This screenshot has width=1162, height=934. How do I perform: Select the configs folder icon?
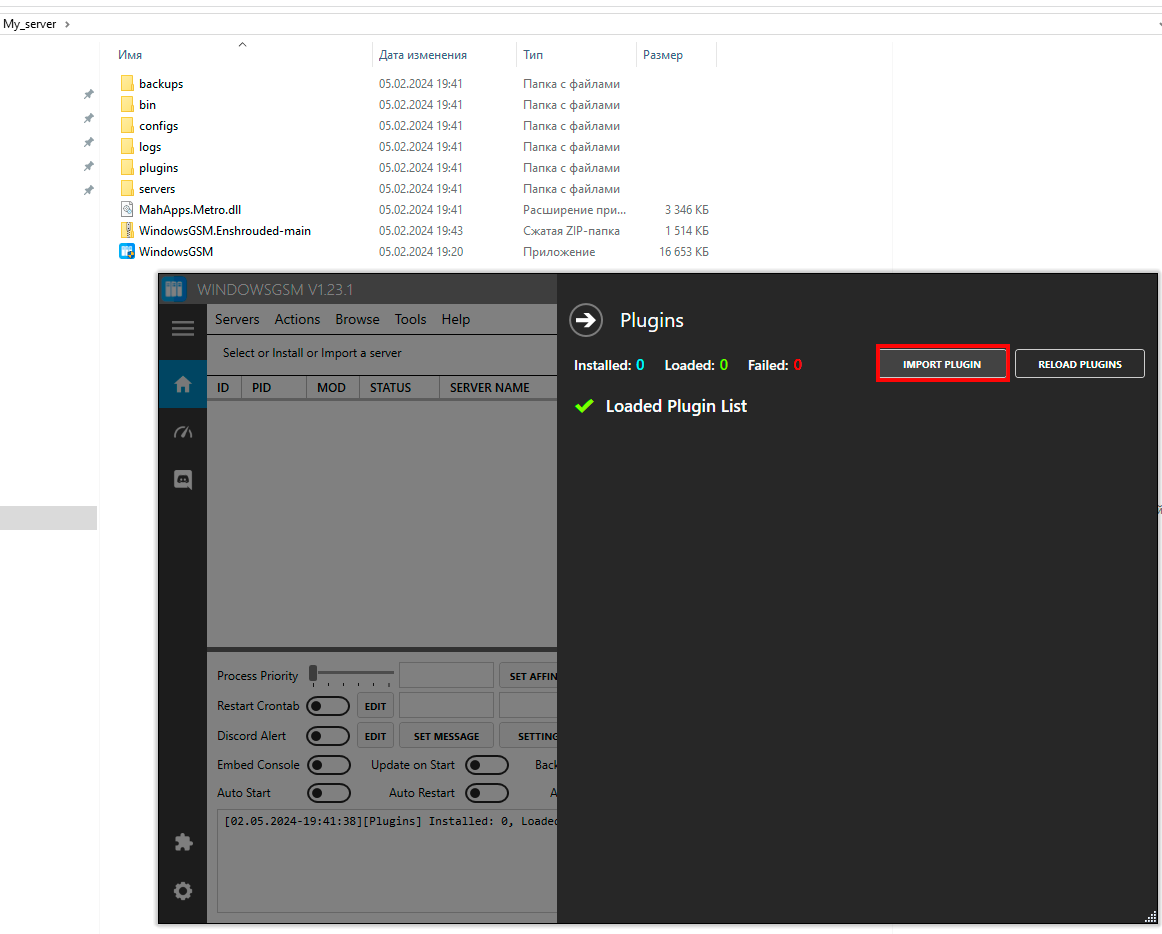tap(127, 125)
